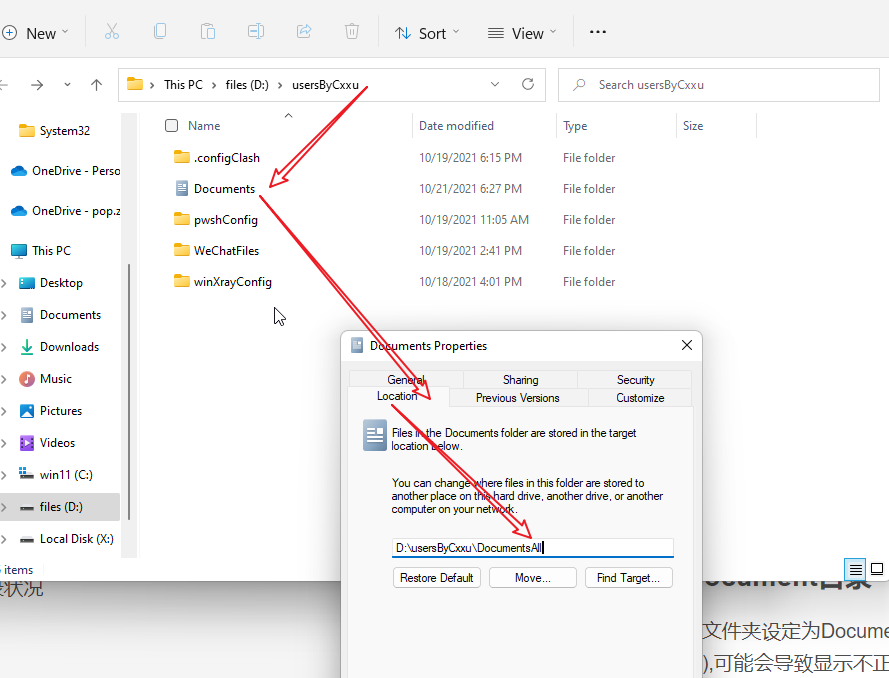Select This PC in the navigation pane
The height and width of the screenshot is (678, 889).
[51, 251]
